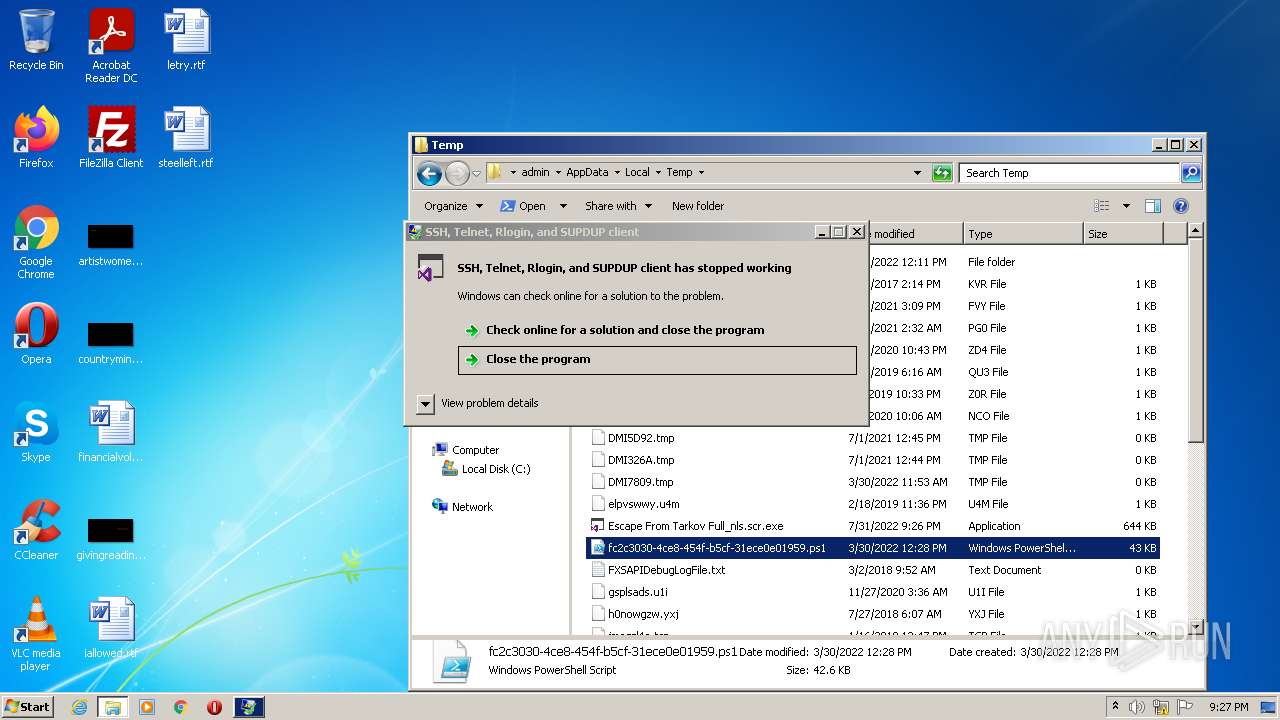Viewport: 1280px width, 720px height.
Task: Open the Media Player taskbar icon
Action: pos(147,707)
